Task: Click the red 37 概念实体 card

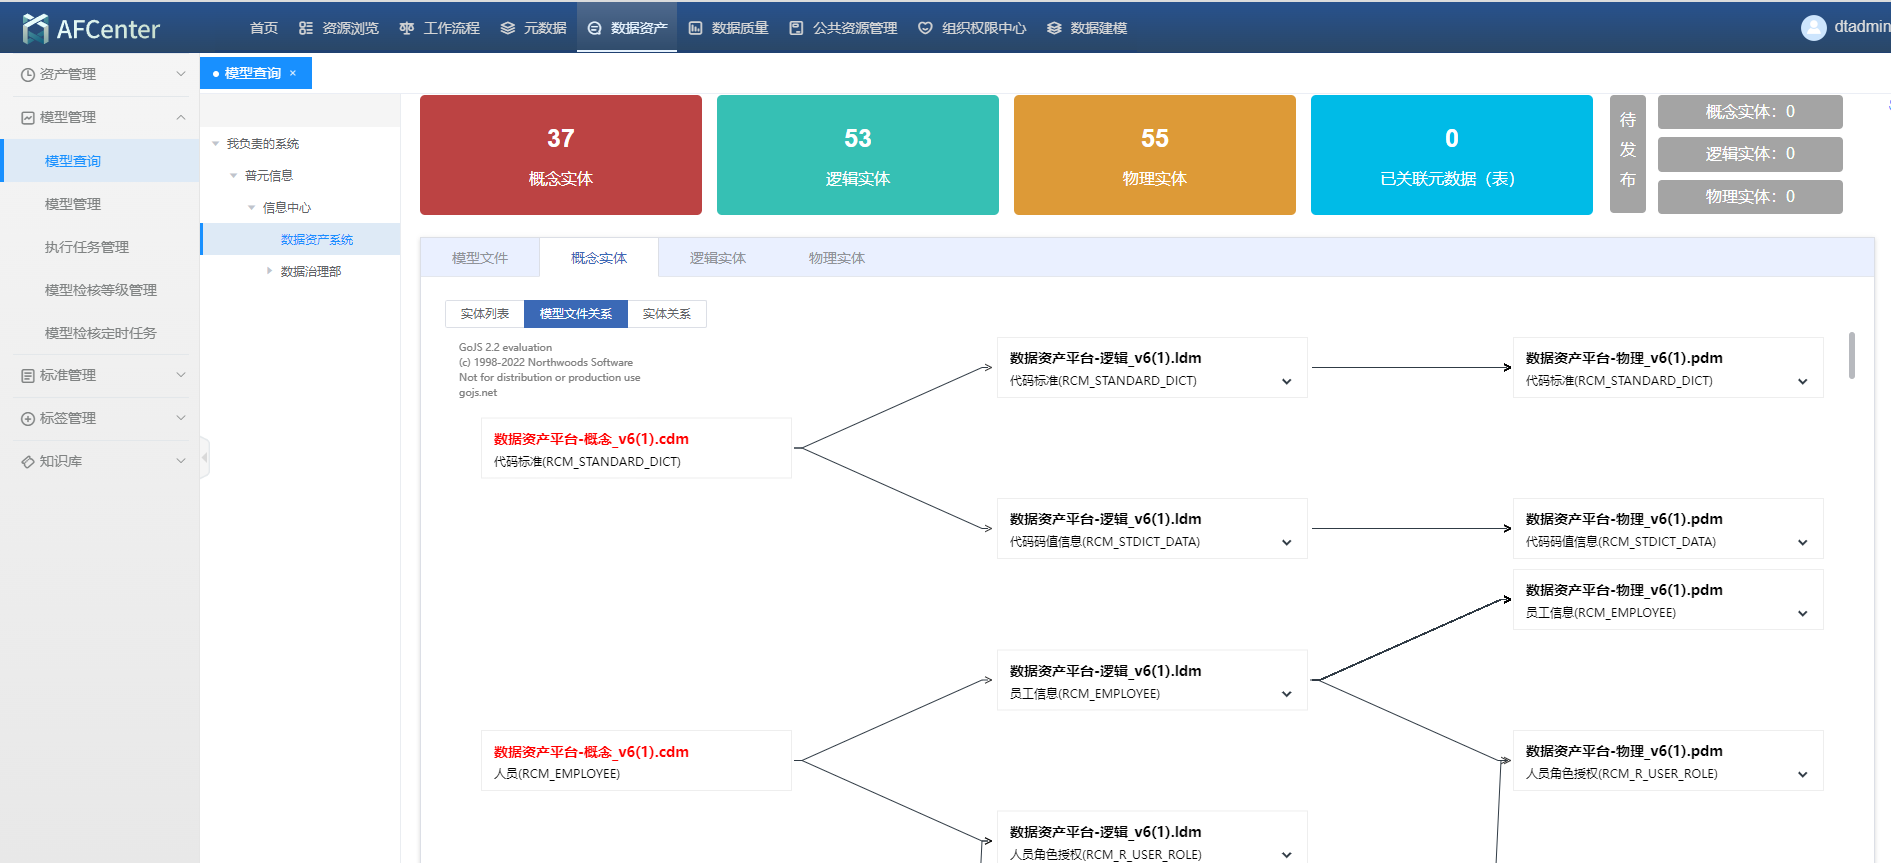Action: [x=561, y=155]
